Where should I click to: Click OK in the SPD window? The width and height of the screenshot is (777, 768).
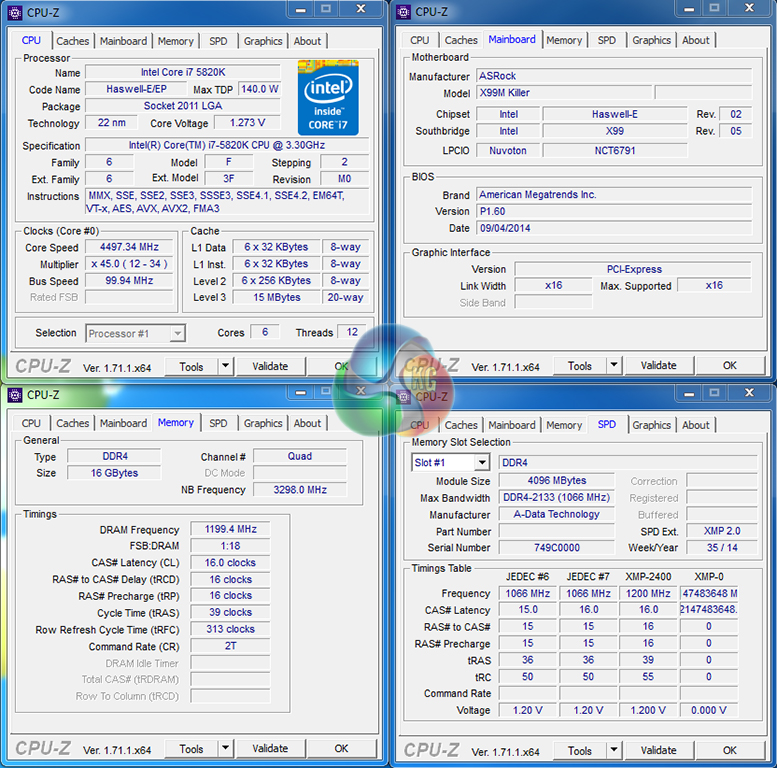[730, 750]
